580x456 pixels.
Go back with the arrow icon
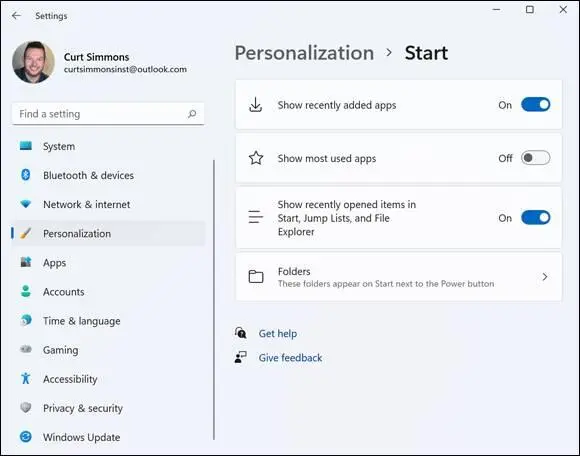click(16, 16)
